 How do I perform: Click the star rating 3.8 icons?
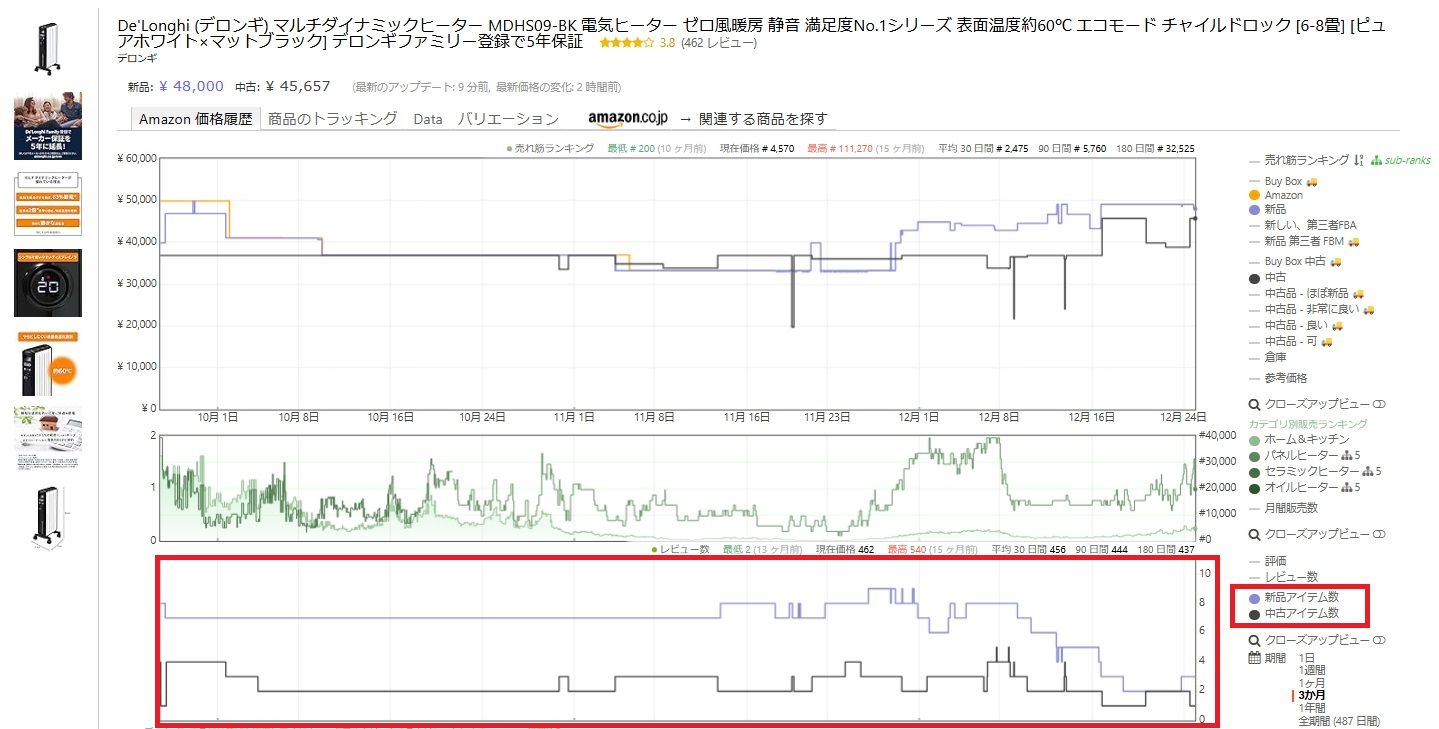pos(627,43)
